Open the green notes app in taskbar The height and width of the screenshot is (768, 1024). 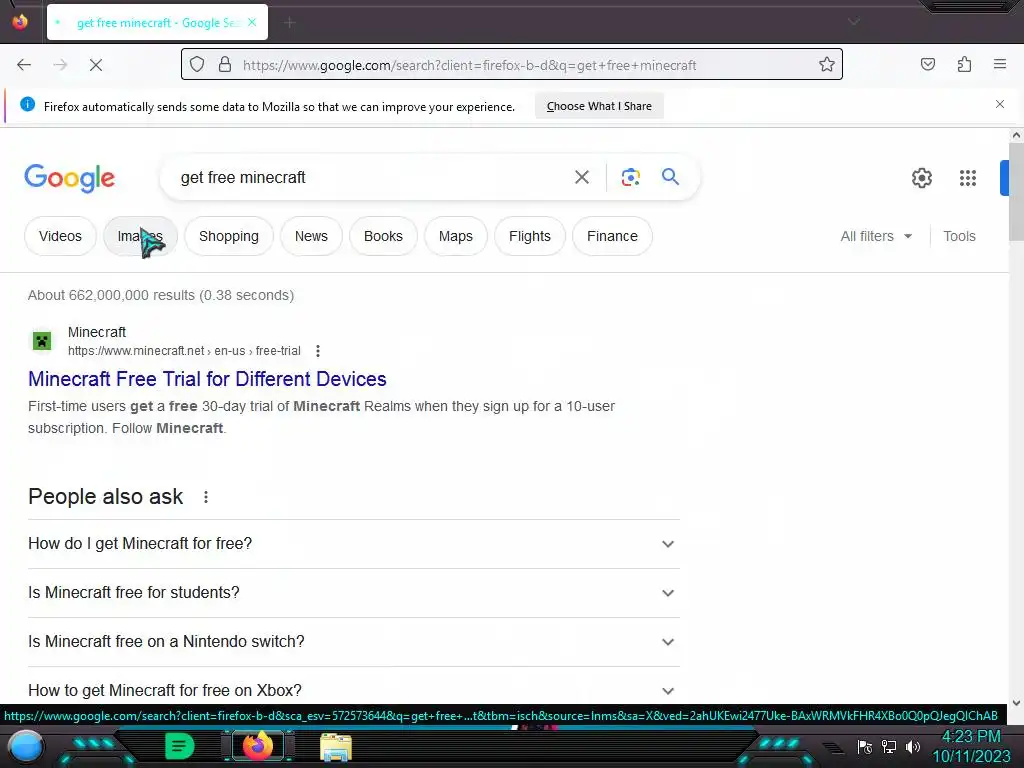(x=180, y=746)
